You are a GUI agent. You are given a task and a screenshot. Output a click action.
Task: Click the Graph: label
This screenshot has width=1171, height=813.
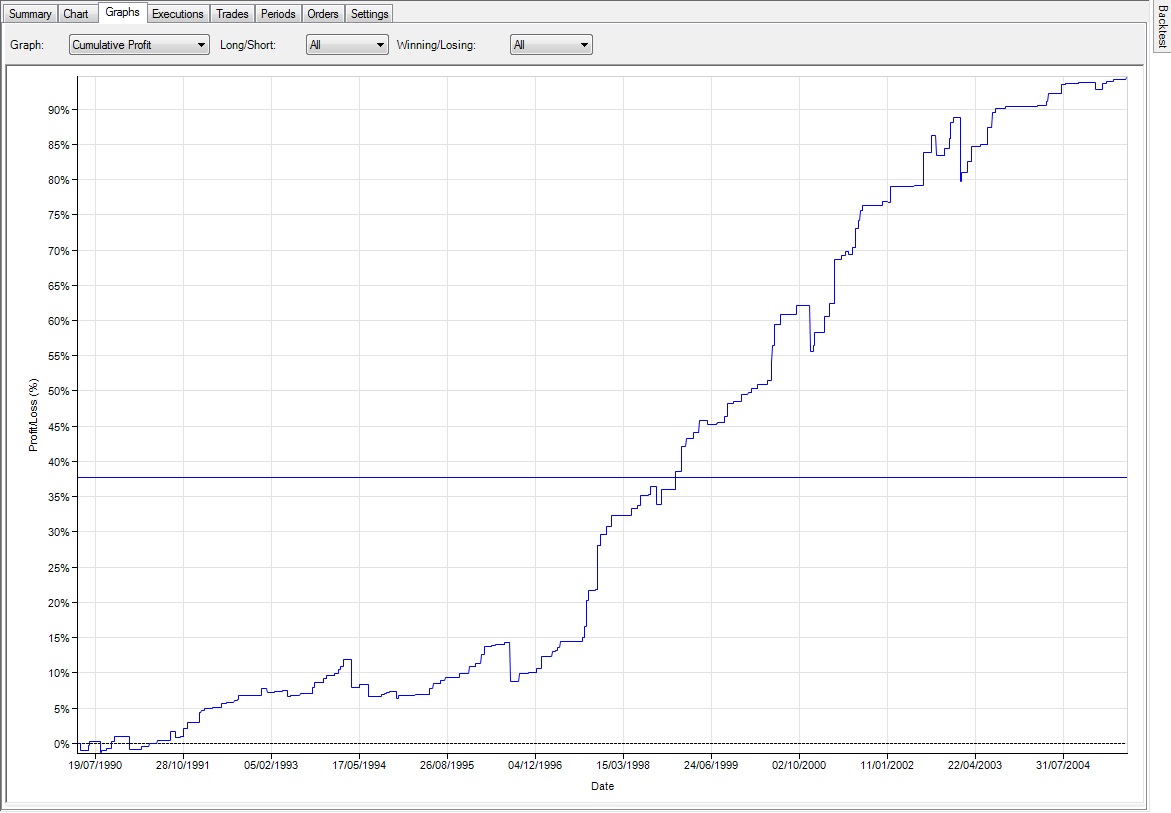(27, 45)
